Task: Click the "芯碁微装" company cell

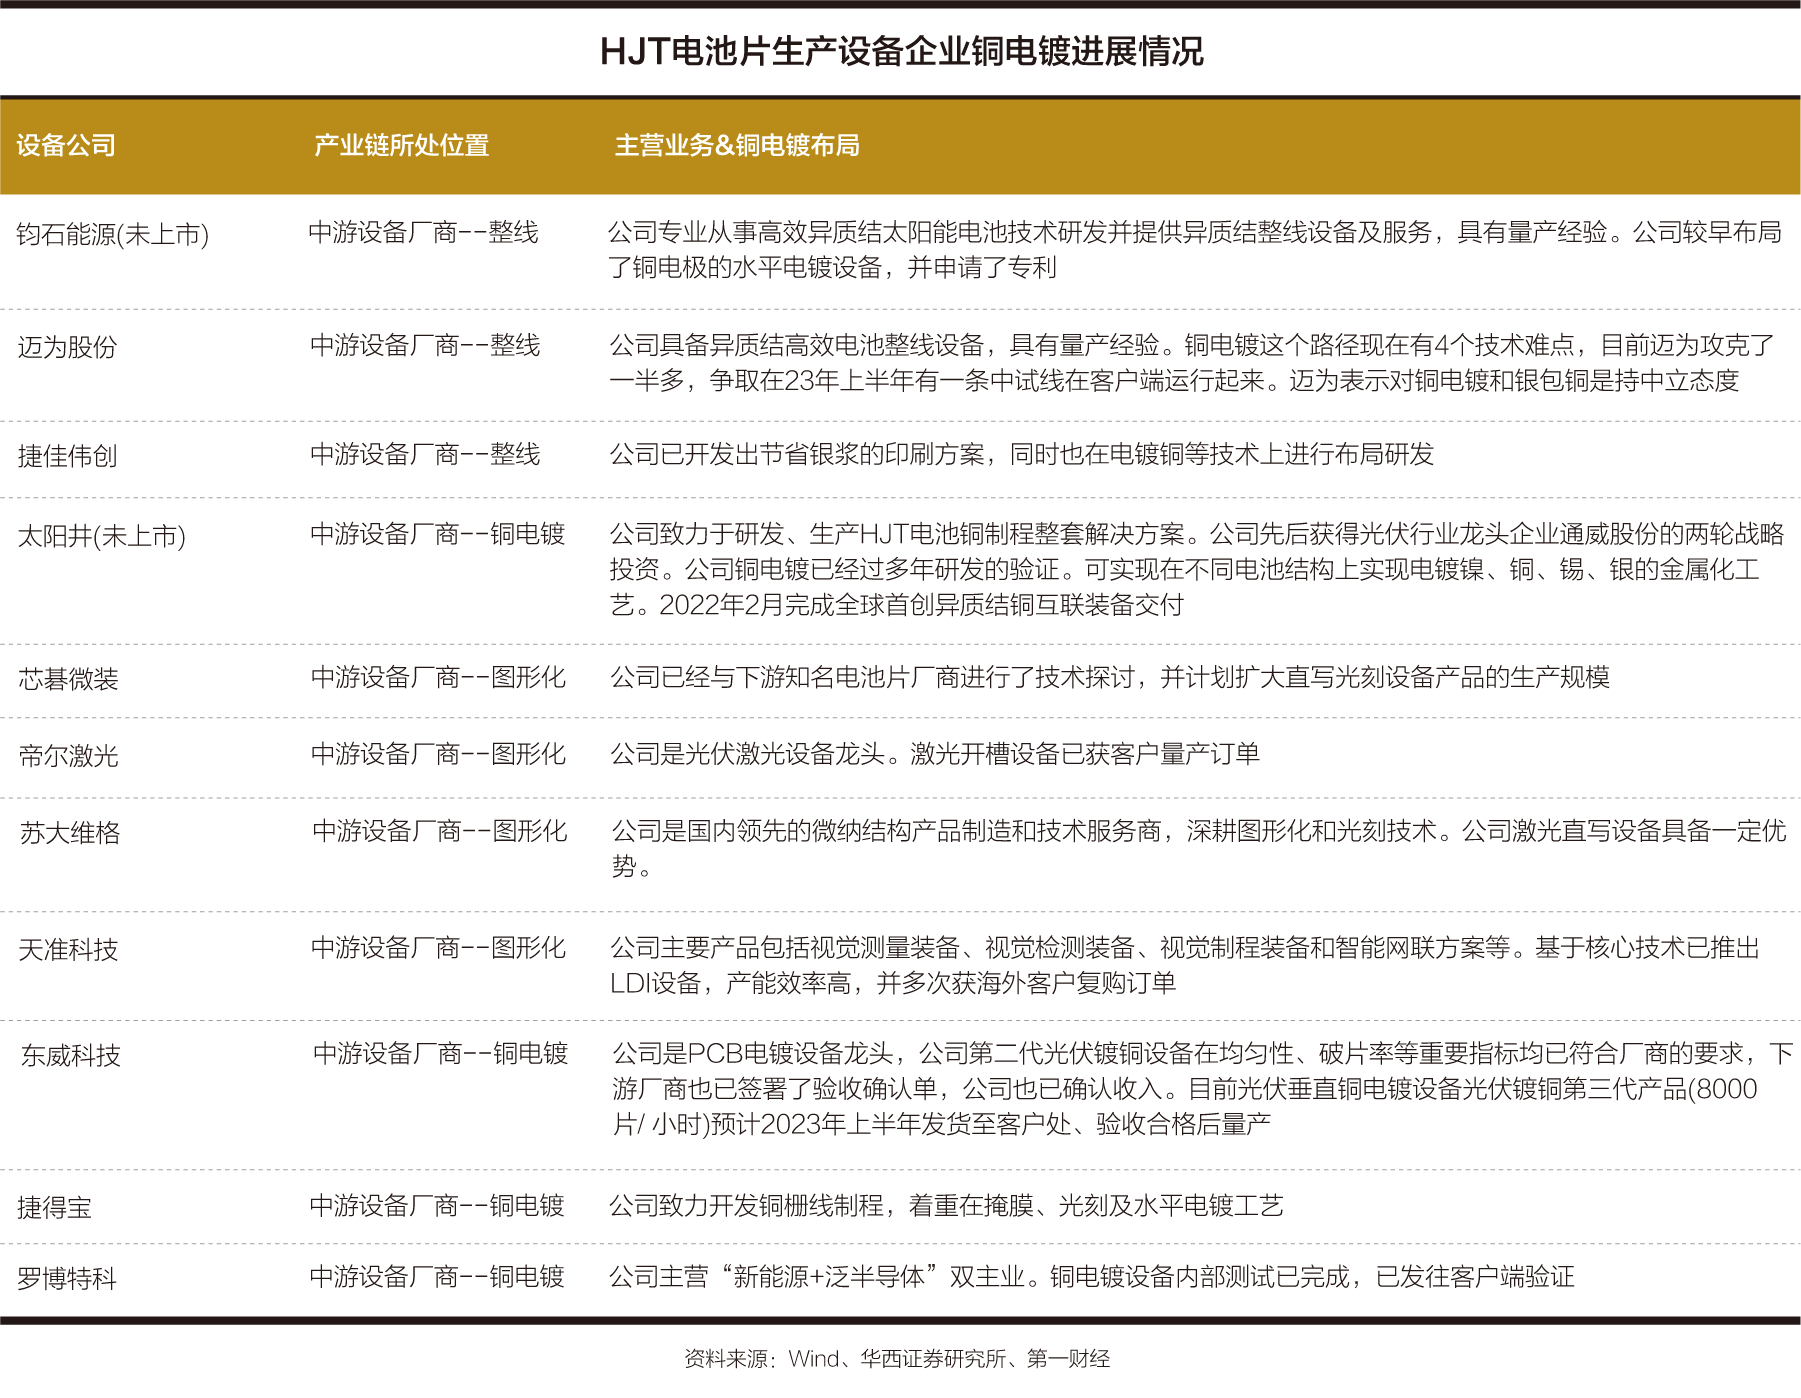Action: tap(68, 680)
